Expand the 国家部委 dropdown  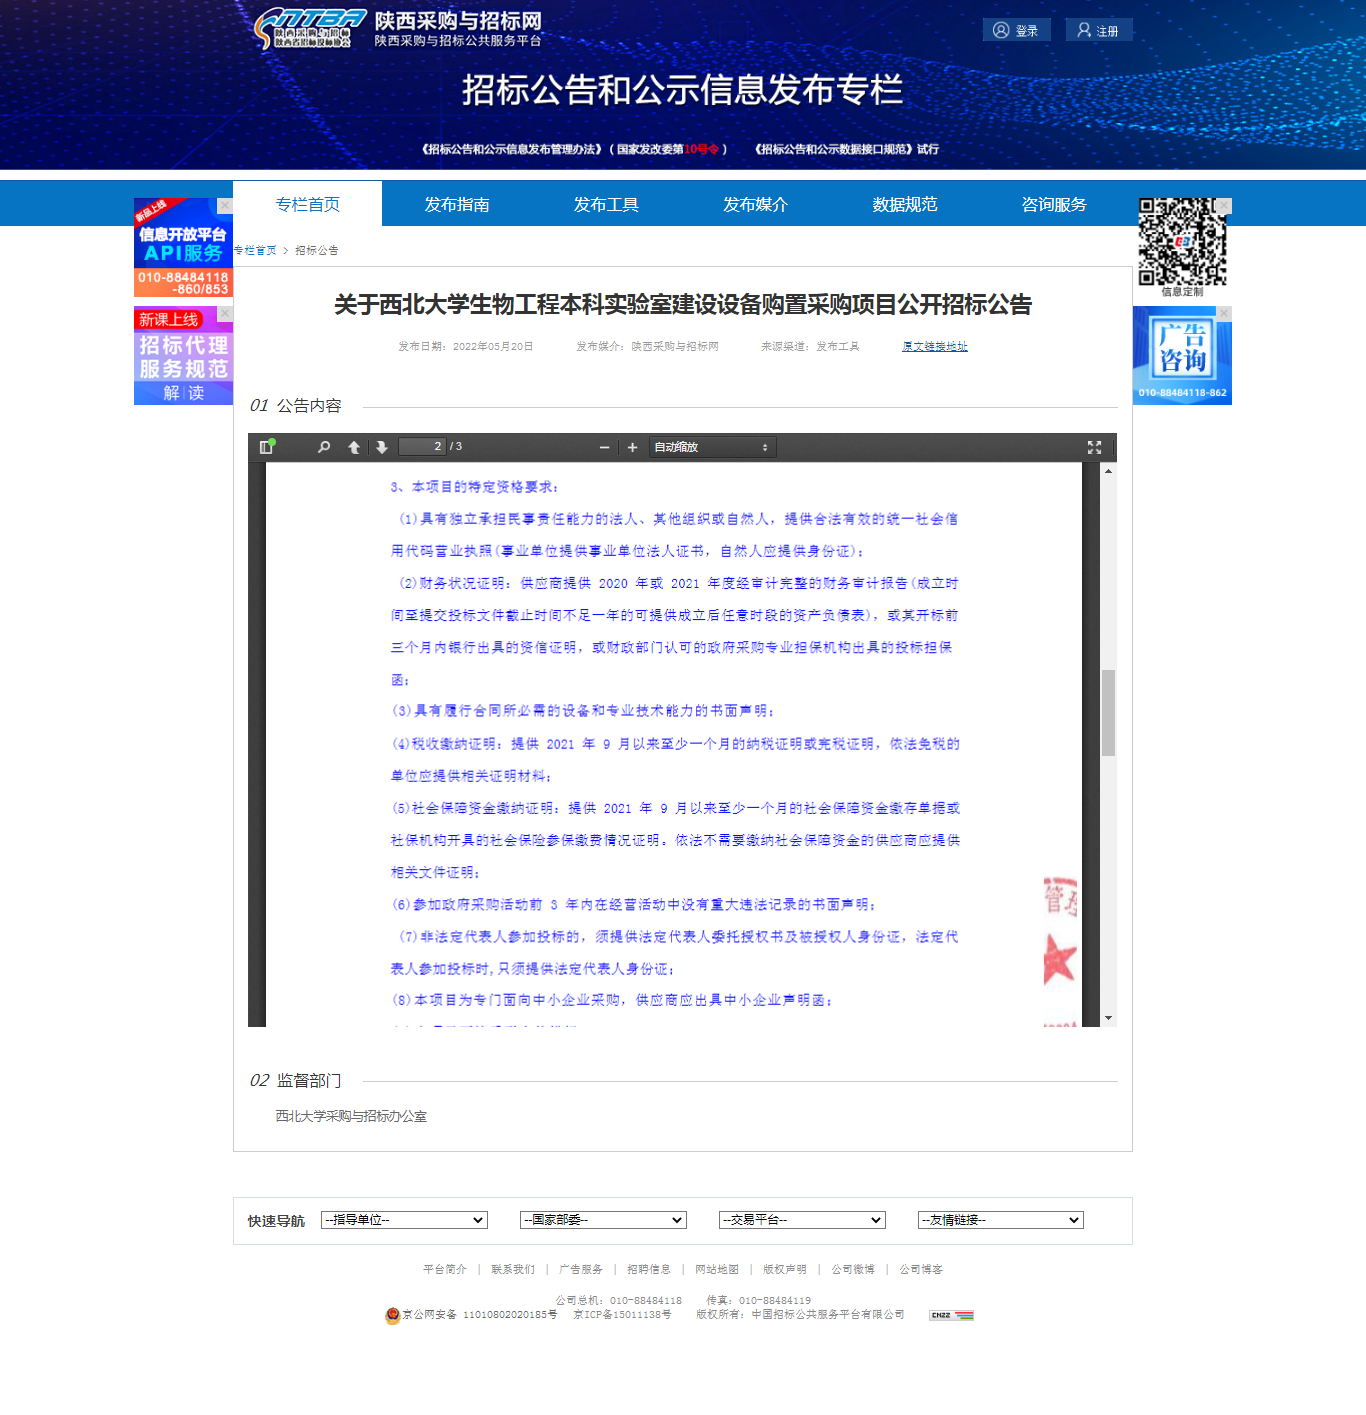click(603, 1220)
